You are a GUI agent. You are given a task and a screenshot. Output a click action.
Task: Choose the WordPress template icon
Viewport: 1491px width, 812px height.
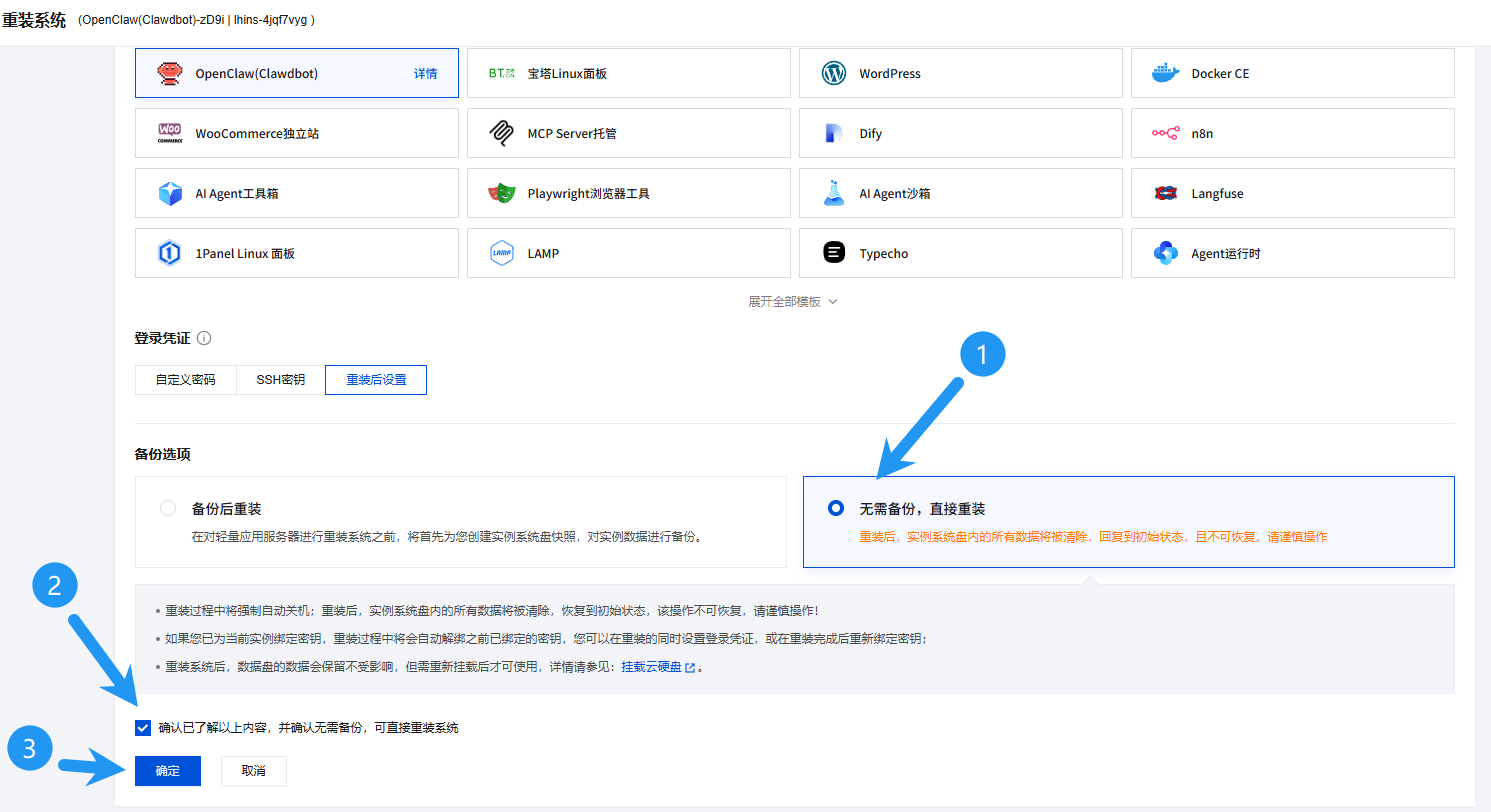(834, 73)
